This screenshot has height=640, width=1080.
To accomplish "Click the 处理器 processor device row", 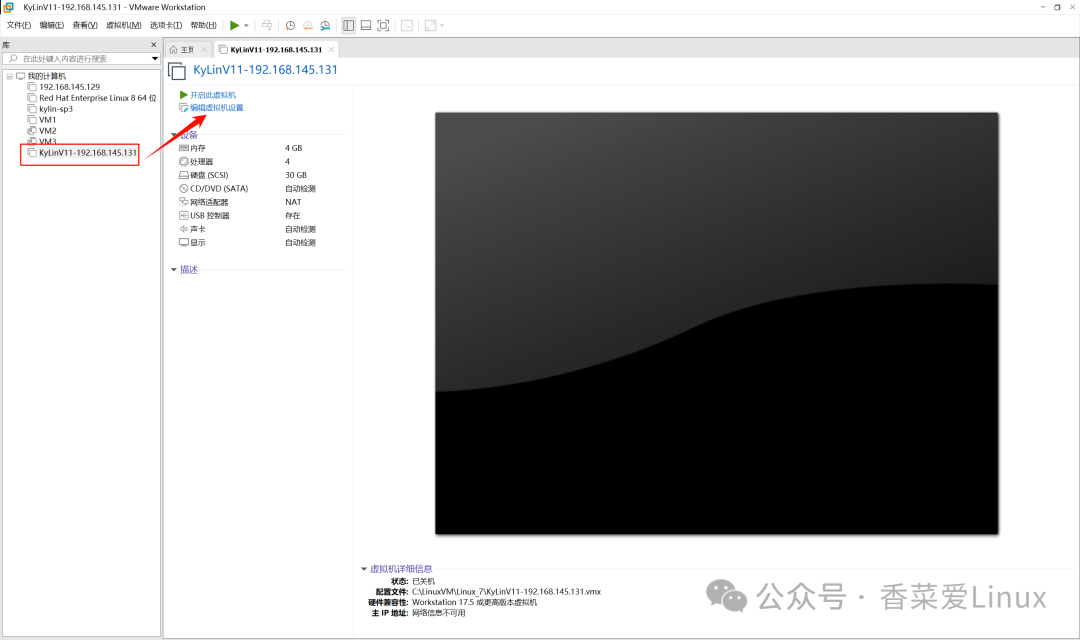I will point(262,162).
